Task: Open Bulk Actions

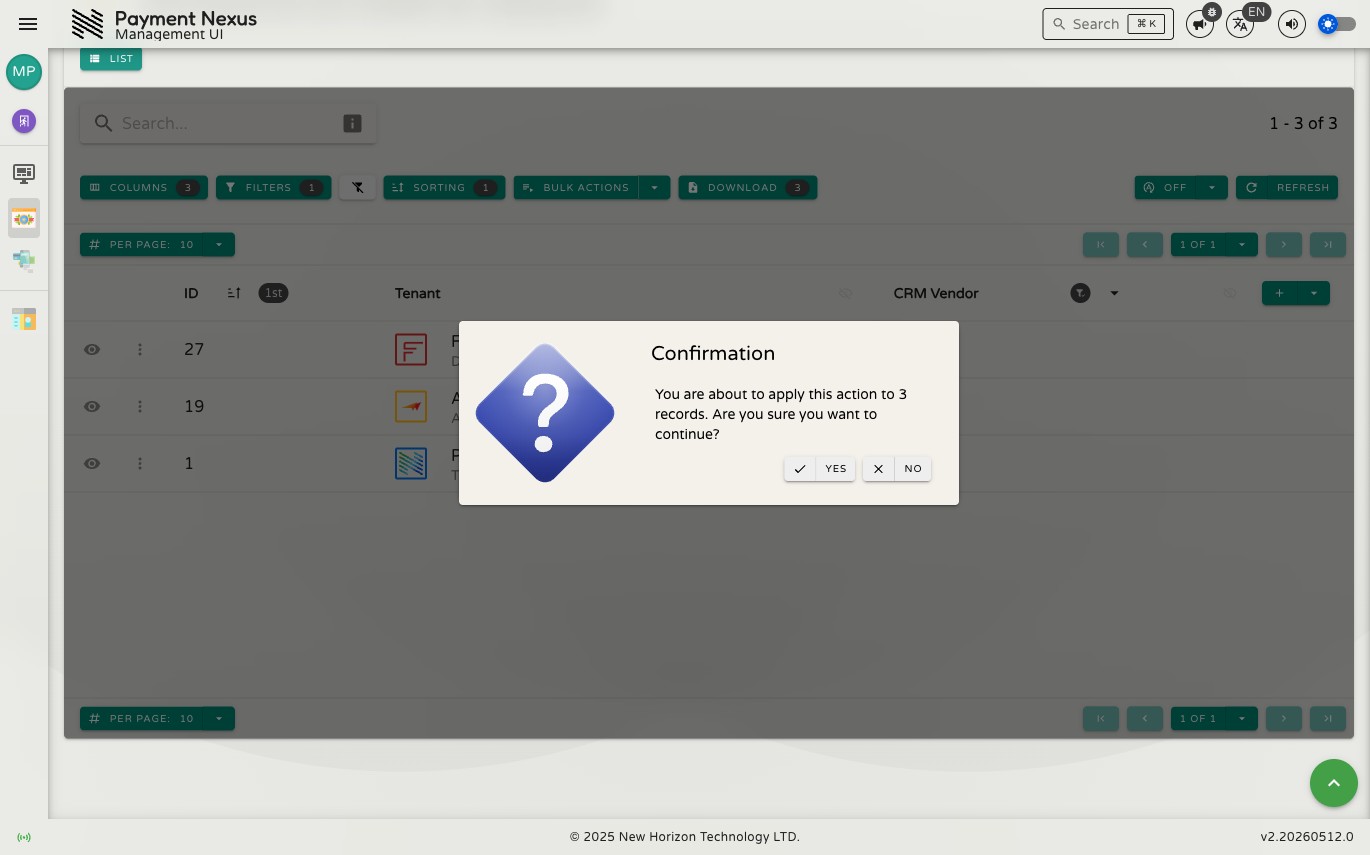Action: 576,187
